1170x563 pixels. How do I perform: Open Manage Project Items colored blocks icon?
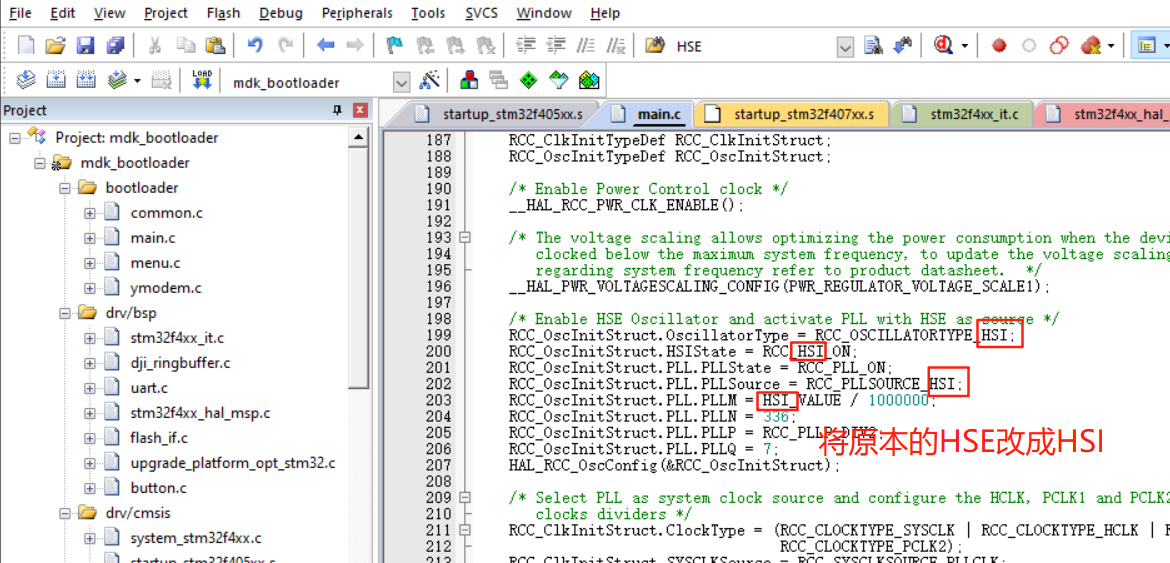click(469, 81)
